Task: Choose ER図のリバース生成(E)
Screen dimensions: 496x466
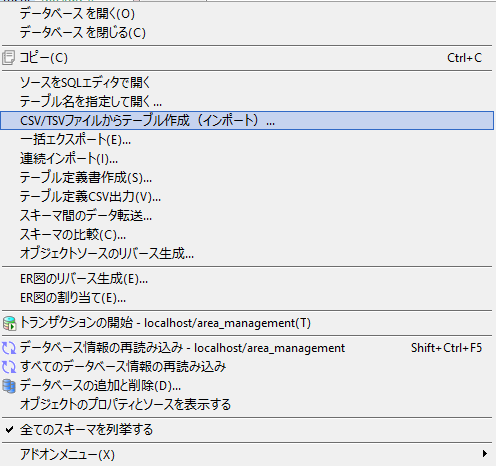Action: [x=248, y=279]
